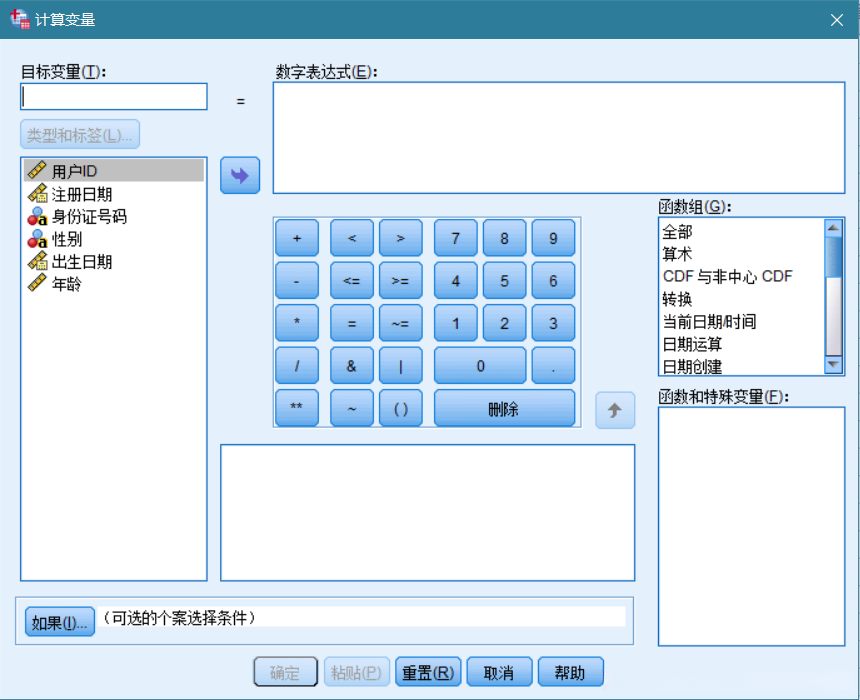Open help with the 帮助 button

point(570,671)
